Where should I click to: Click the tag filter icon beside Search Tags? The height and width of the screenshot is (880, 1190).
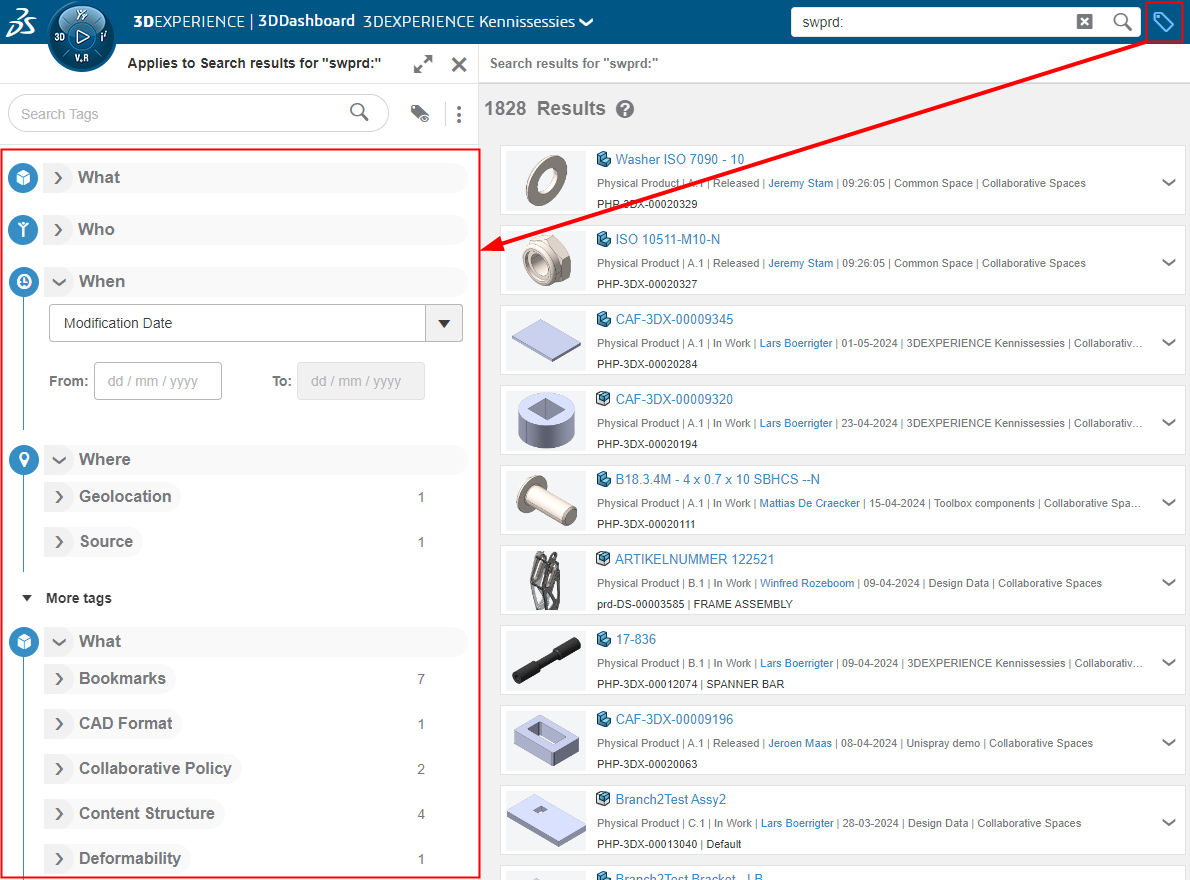[420, 114]
